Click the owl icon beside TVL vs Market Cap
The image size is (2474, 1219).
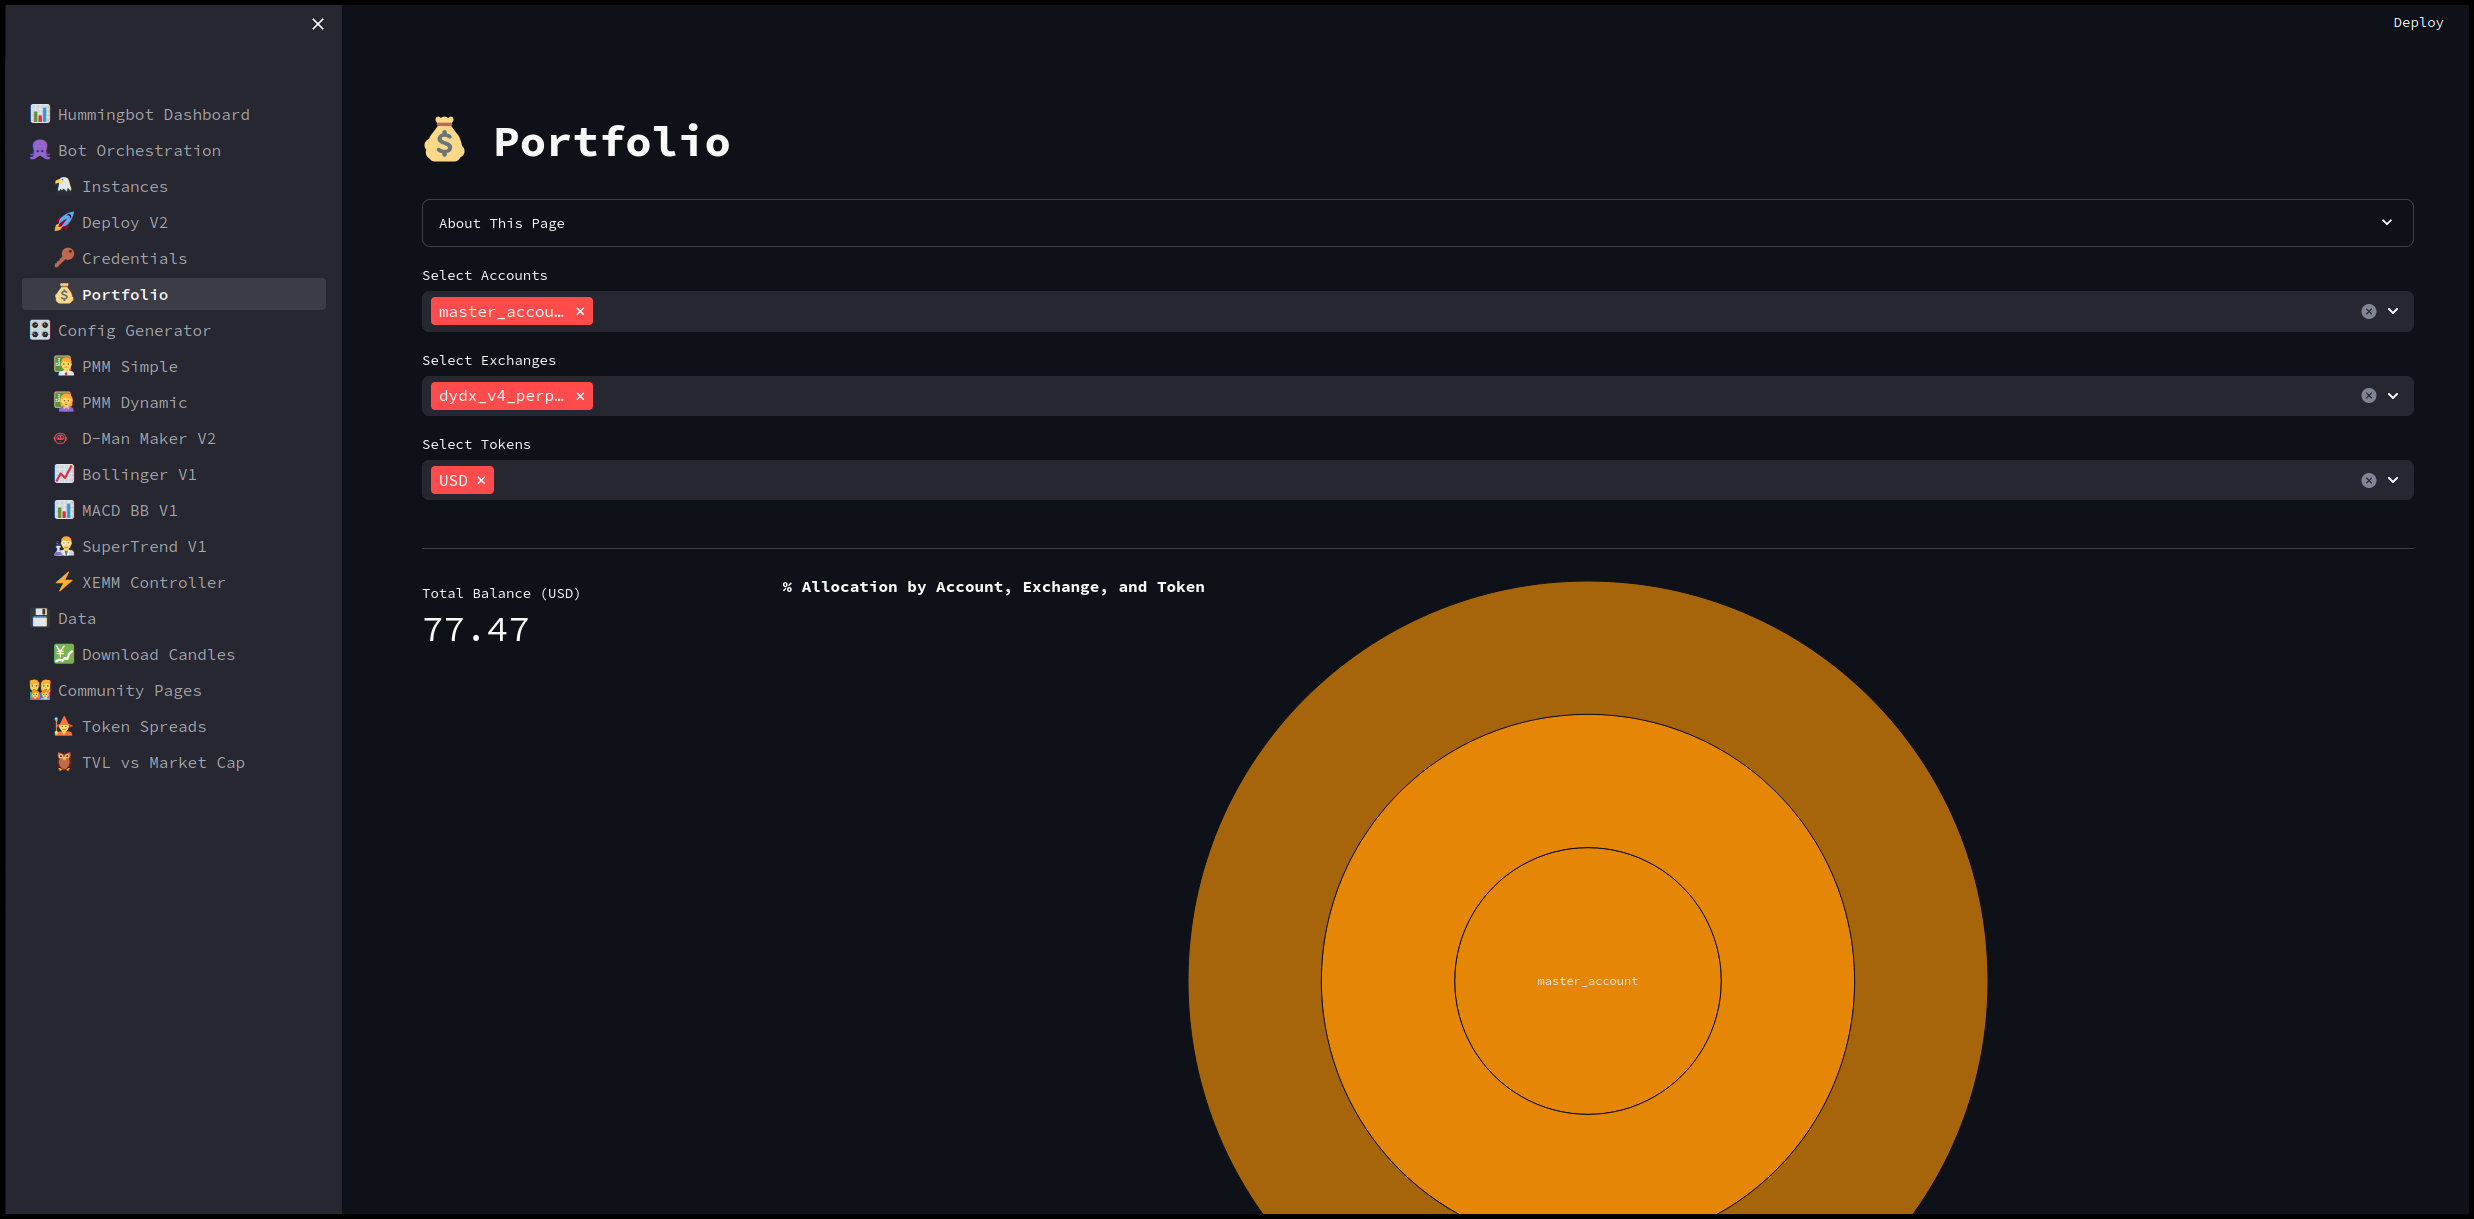[64, 762]
